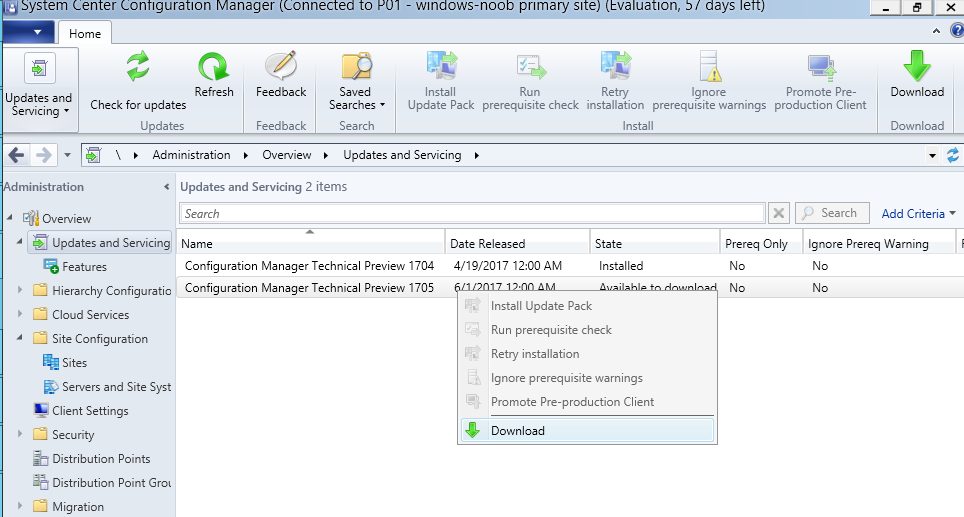
Task: Open the blue application menu button
Action: [x=27, y=32]
